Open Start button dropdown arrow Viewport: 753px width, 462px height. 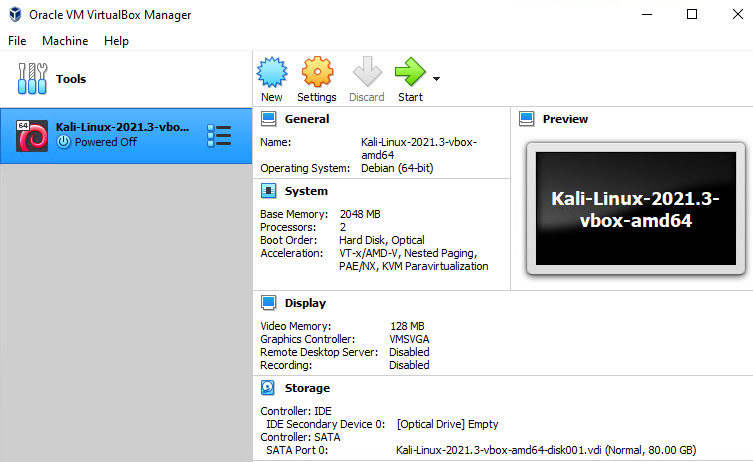point(436,79)
